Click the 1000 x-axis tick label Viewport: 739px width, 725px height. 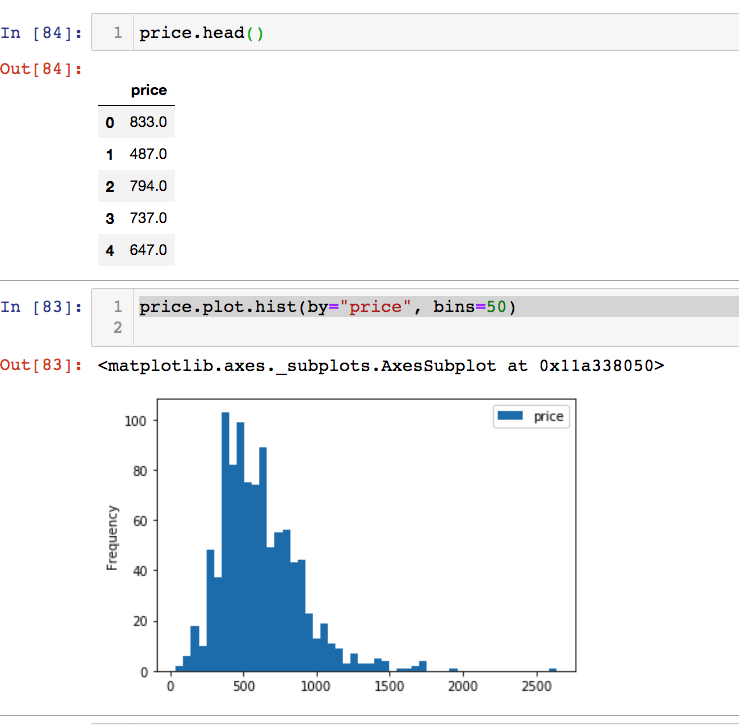click(315, 686)
